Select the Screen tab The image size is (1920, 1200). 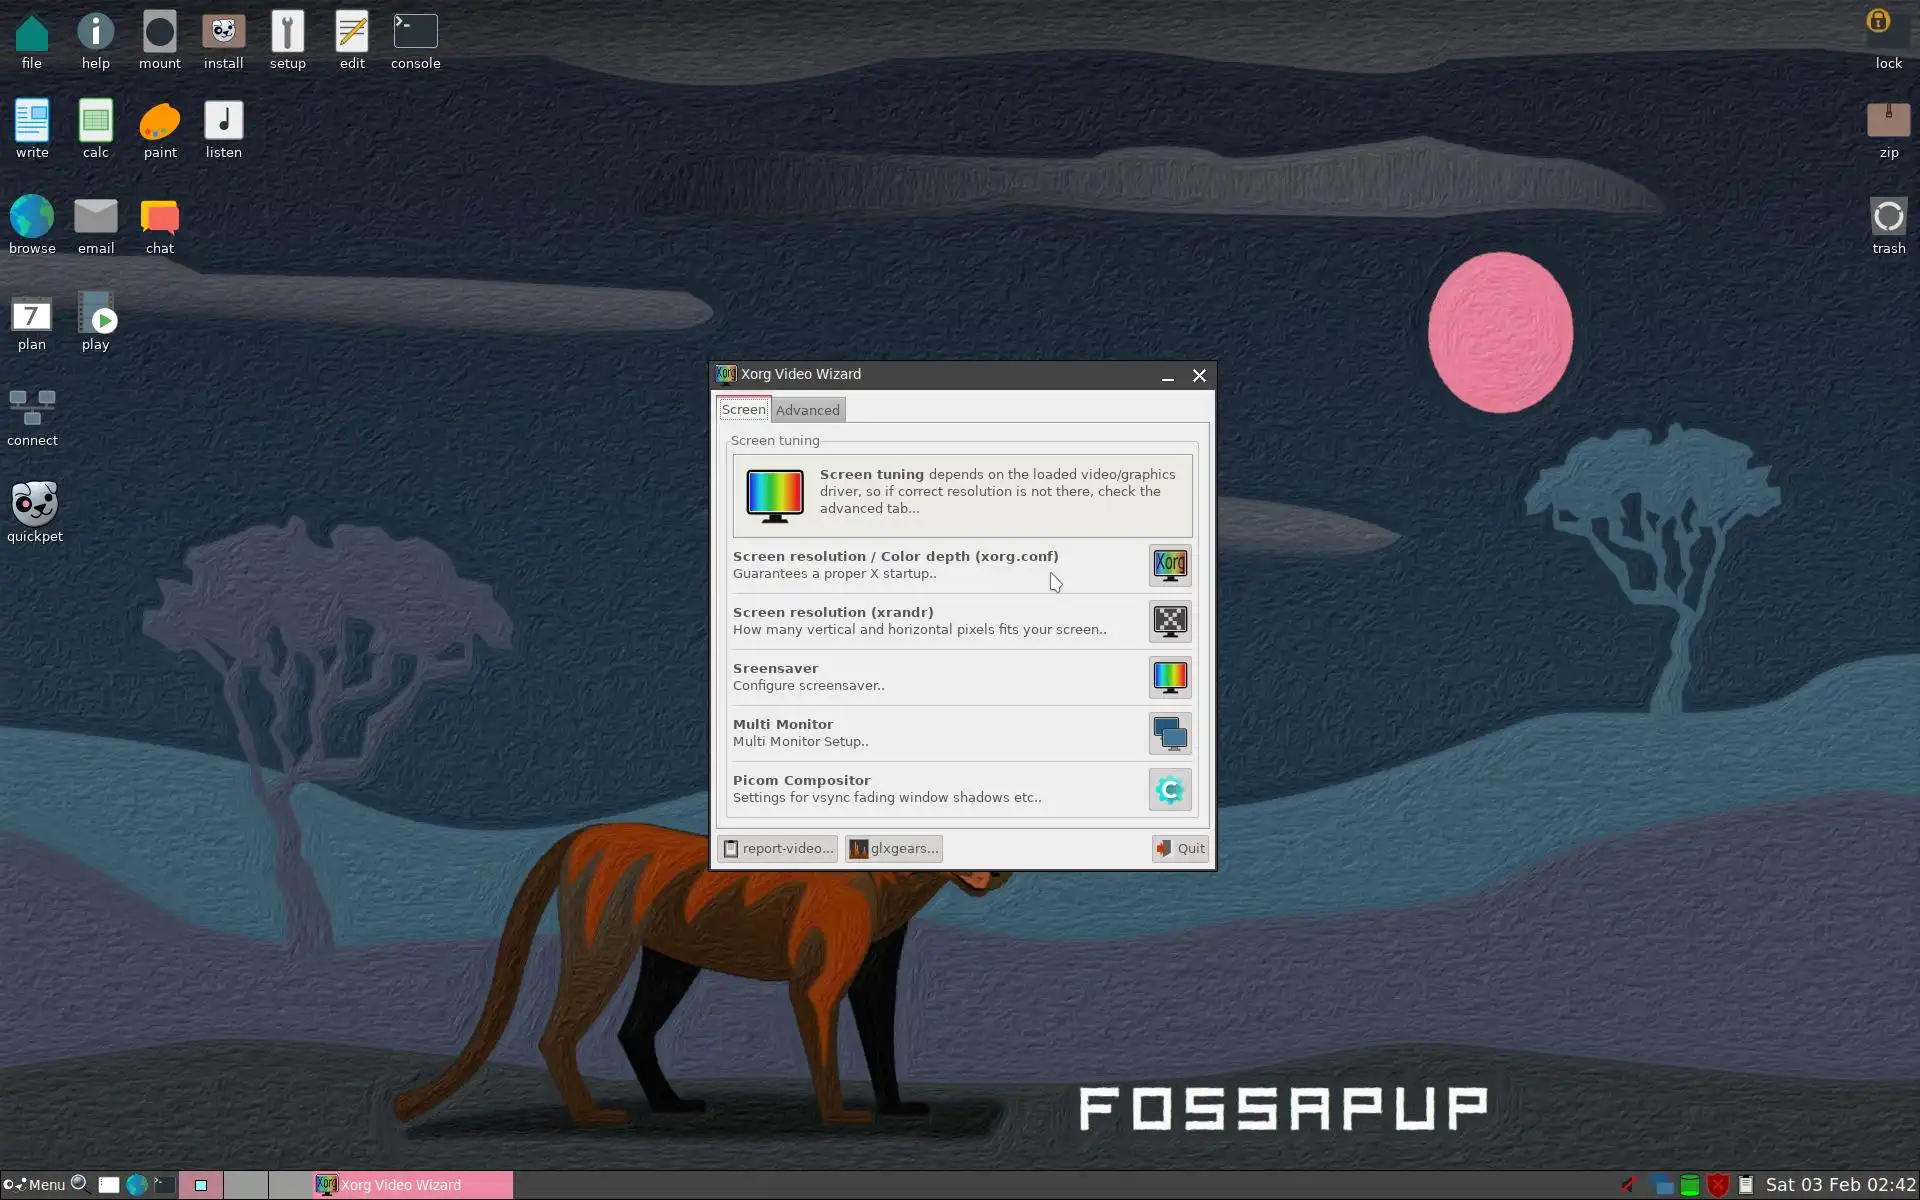[743, 410]
